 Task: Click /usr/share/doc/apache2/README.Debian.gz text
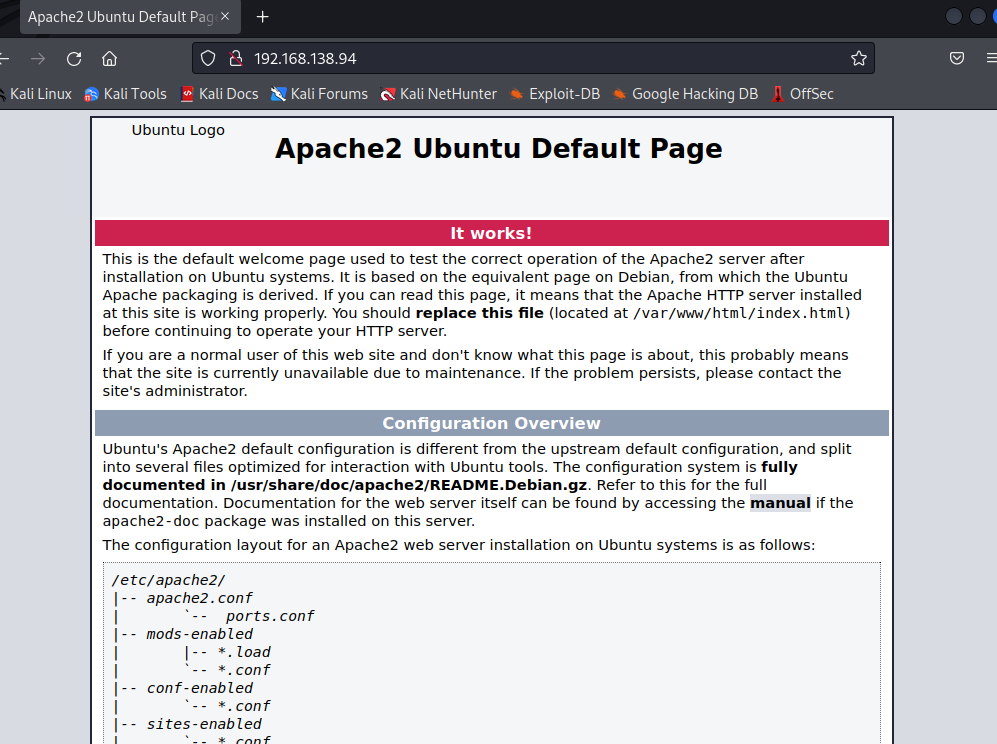point(409,485)
